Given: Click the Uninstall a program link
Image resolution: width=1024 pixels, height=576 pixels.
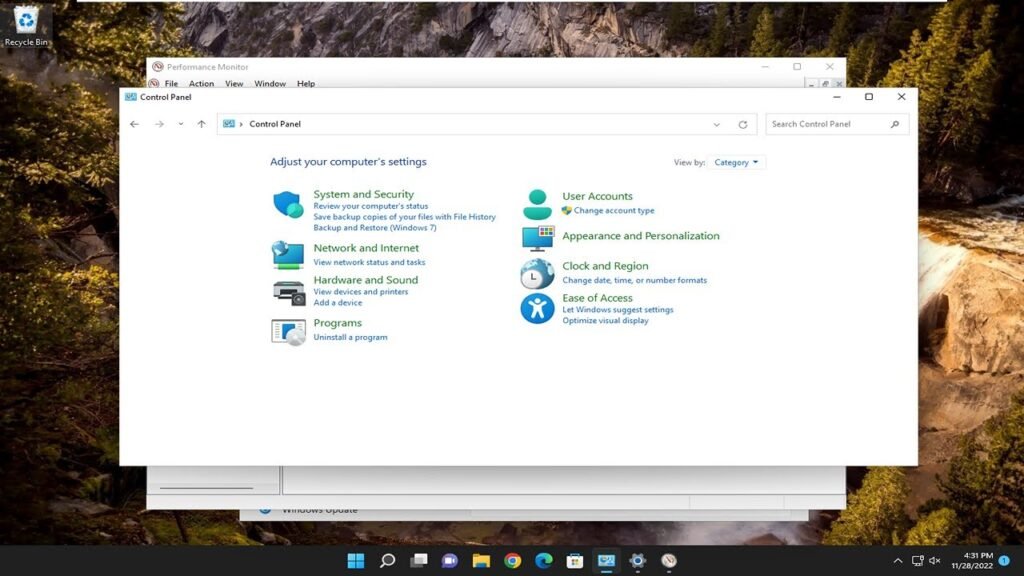Looking at the screenshot, I should pos(350,338).
